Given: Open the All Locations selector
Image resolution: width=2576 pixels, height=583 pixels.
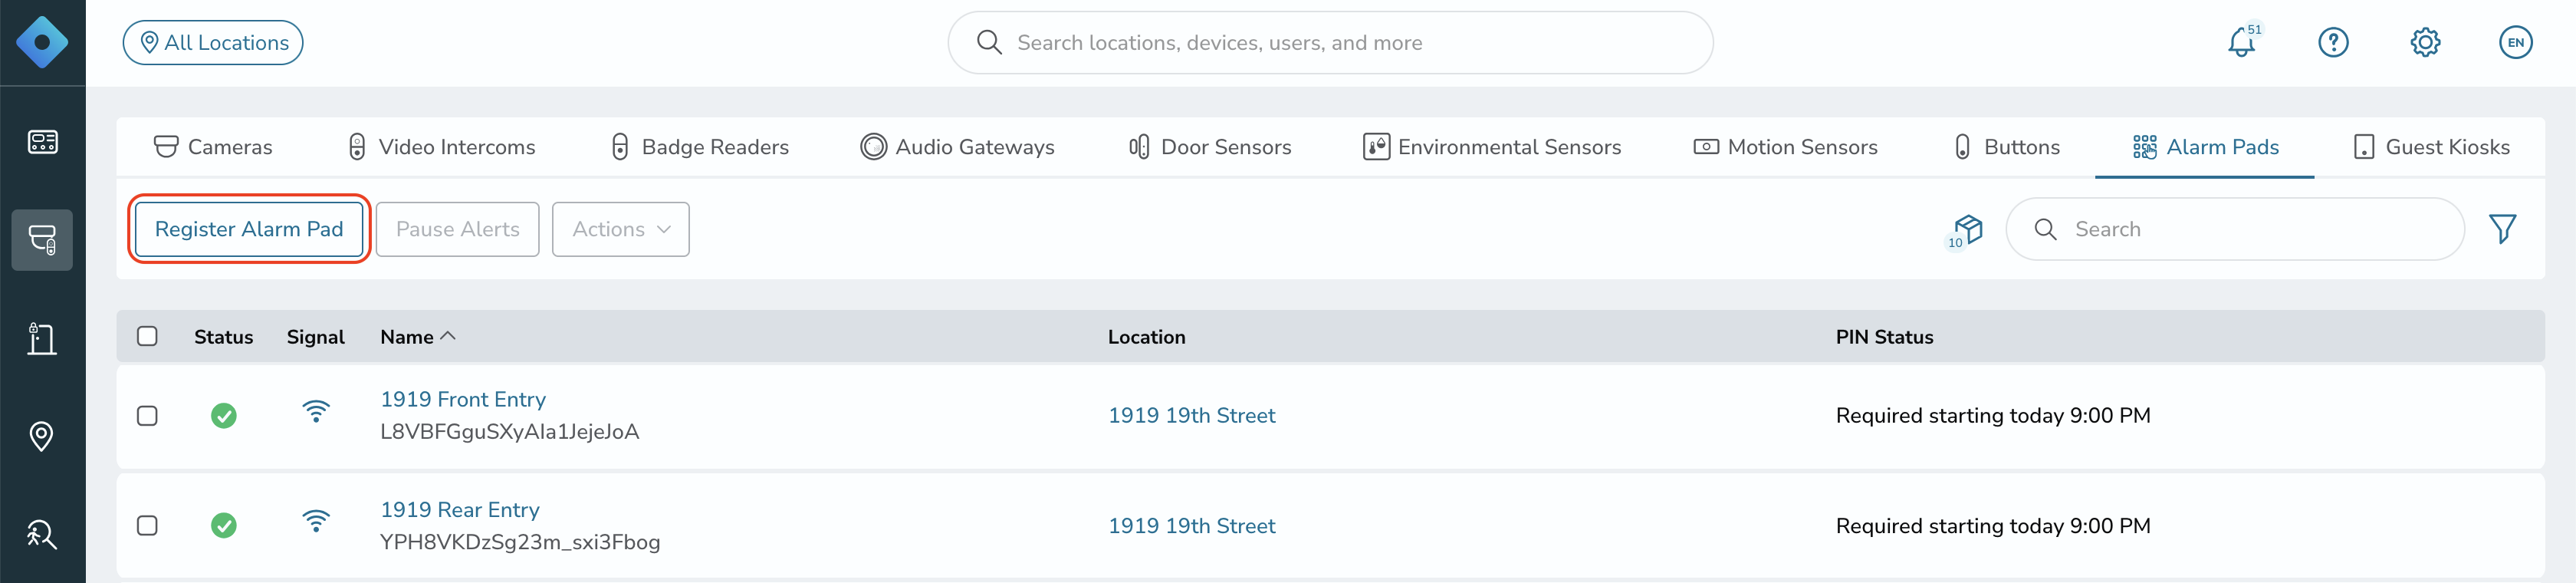Looking at the screenshot, I should (x=213, y=42).
